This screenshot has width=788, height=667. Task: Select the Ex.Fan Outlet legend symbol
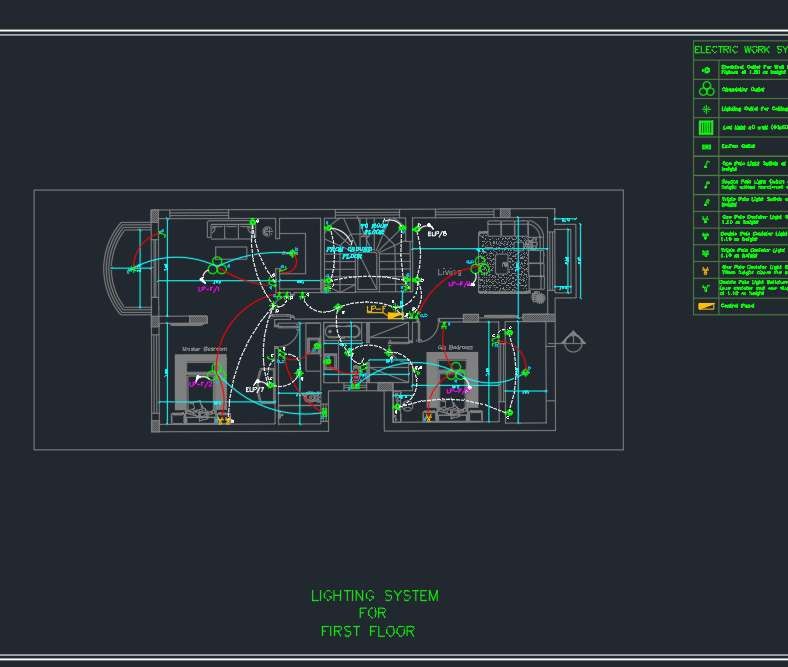pyautogui.click(x=706, y=147)
